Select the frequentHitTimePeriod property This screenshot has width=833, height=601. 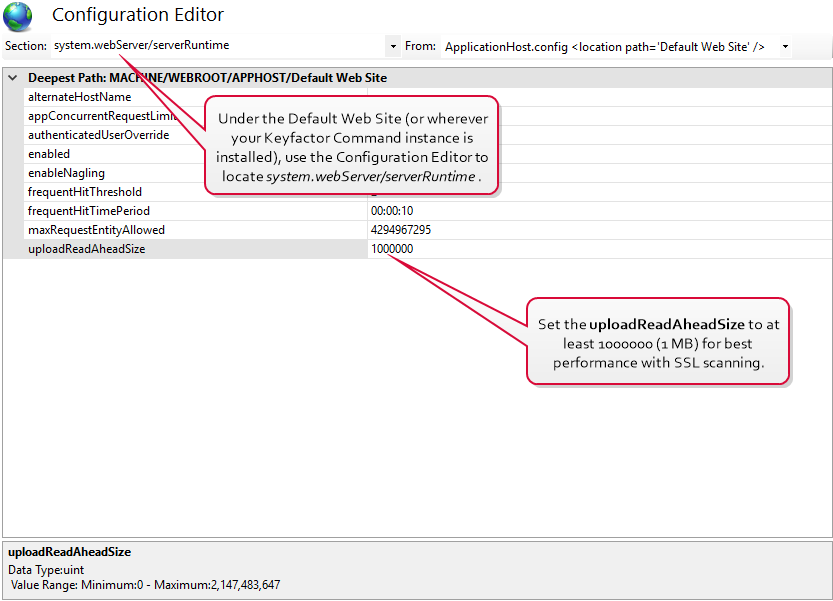click(89, 211)
